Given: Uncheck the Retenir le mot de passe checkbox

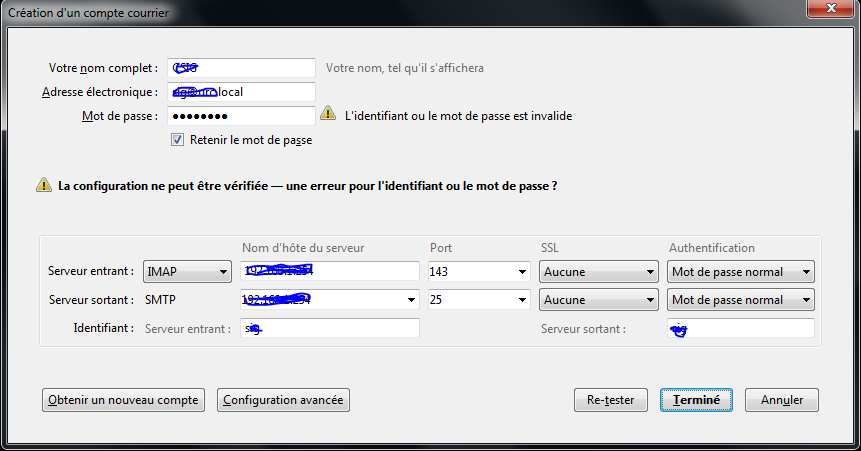Looking at the screenshot, I should tap(177, 140).
